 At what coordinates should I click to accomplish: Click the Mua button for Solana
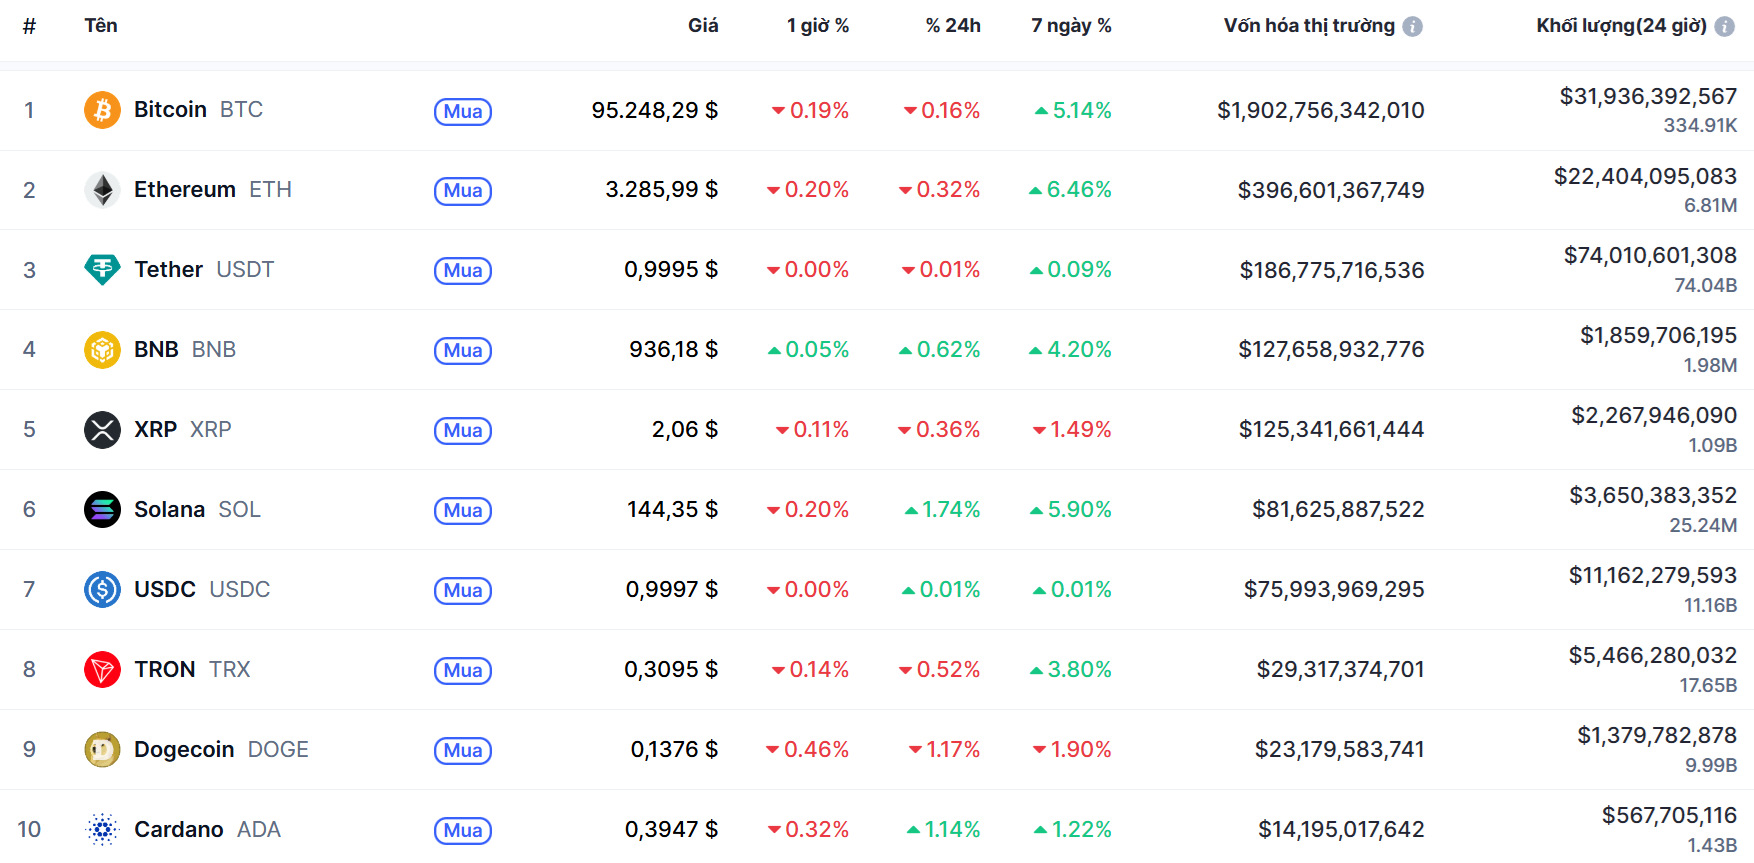tap(463, 511)
